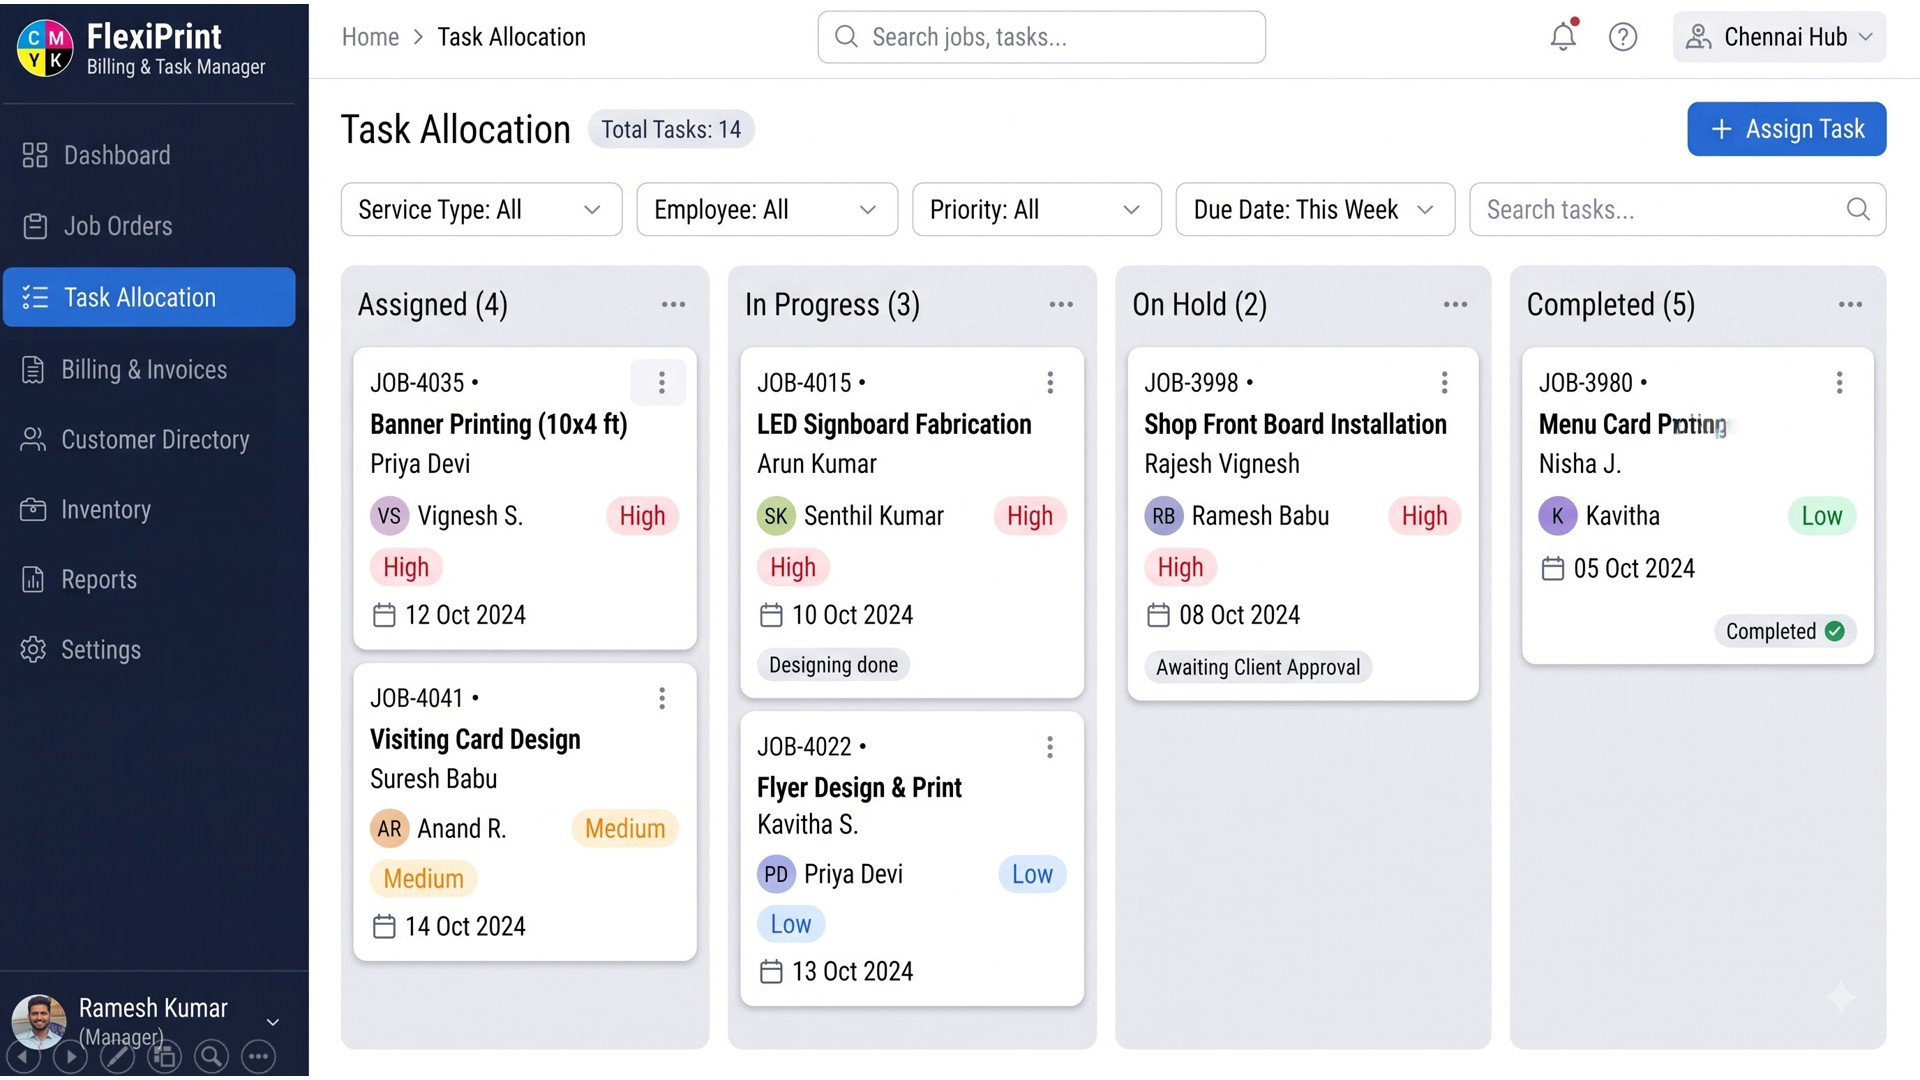Click calendar icon beside 12 Oct 2024
This screenshot has height=1080, width=1920.
(384, 615)
